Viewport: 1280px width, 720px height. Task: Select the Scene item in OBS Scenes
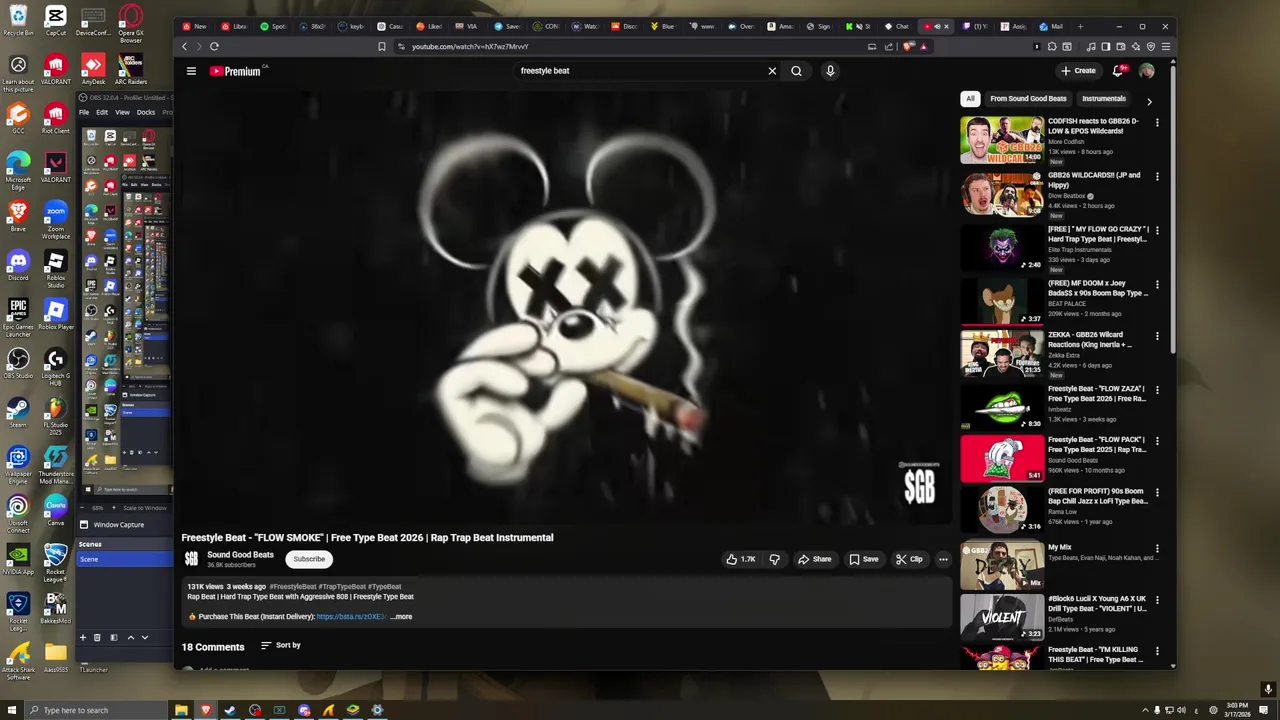(x=125, y=559)
